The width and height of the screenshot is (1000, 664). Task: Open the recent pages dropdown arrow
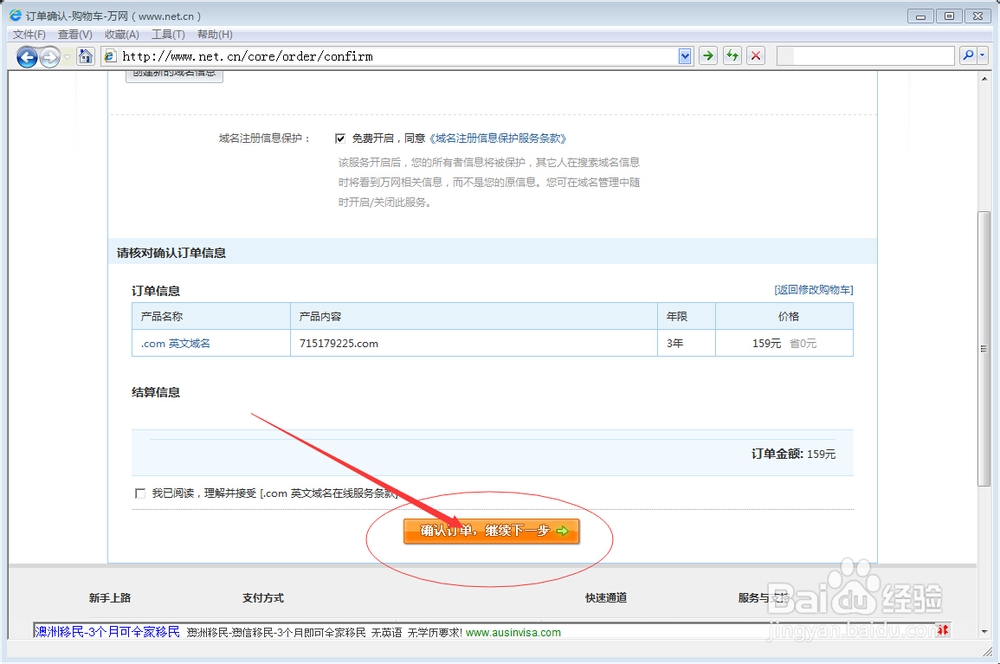point(67,57)
